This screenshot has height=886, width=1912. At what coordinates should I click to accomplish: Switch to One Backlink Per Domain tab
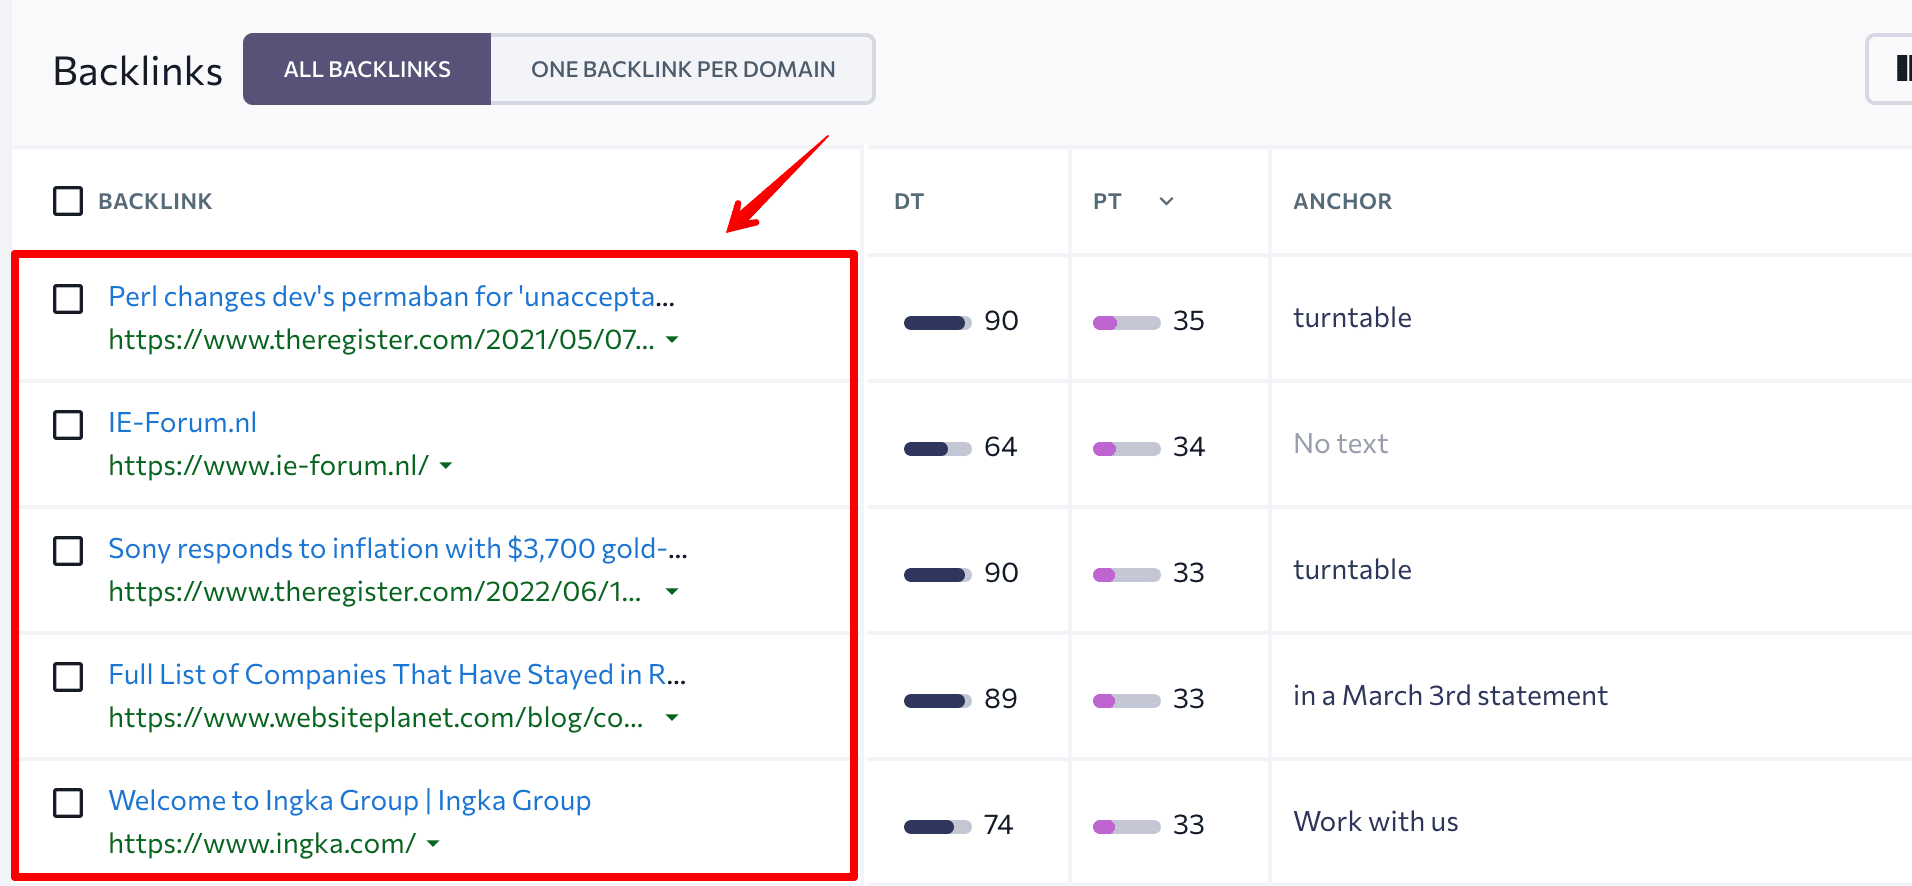pyautogui.click(x=683, y=69)
